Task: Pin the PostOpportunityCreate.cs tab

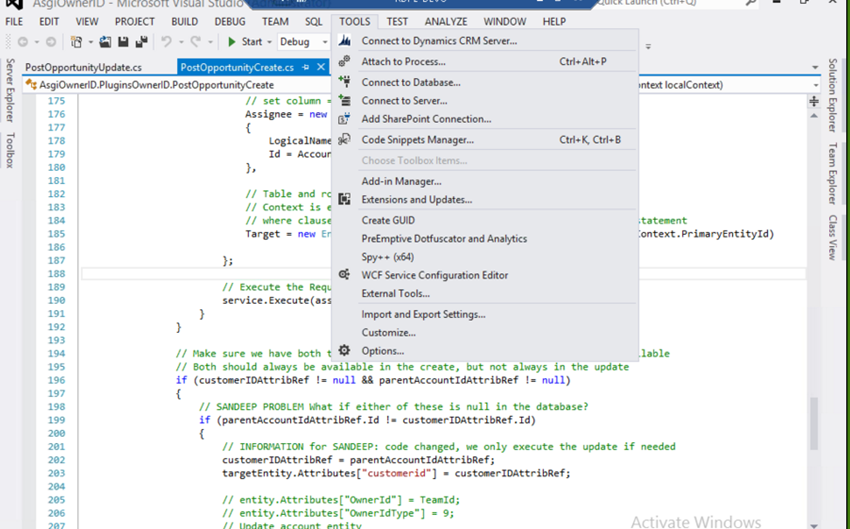Action: (x=304, y=67)
